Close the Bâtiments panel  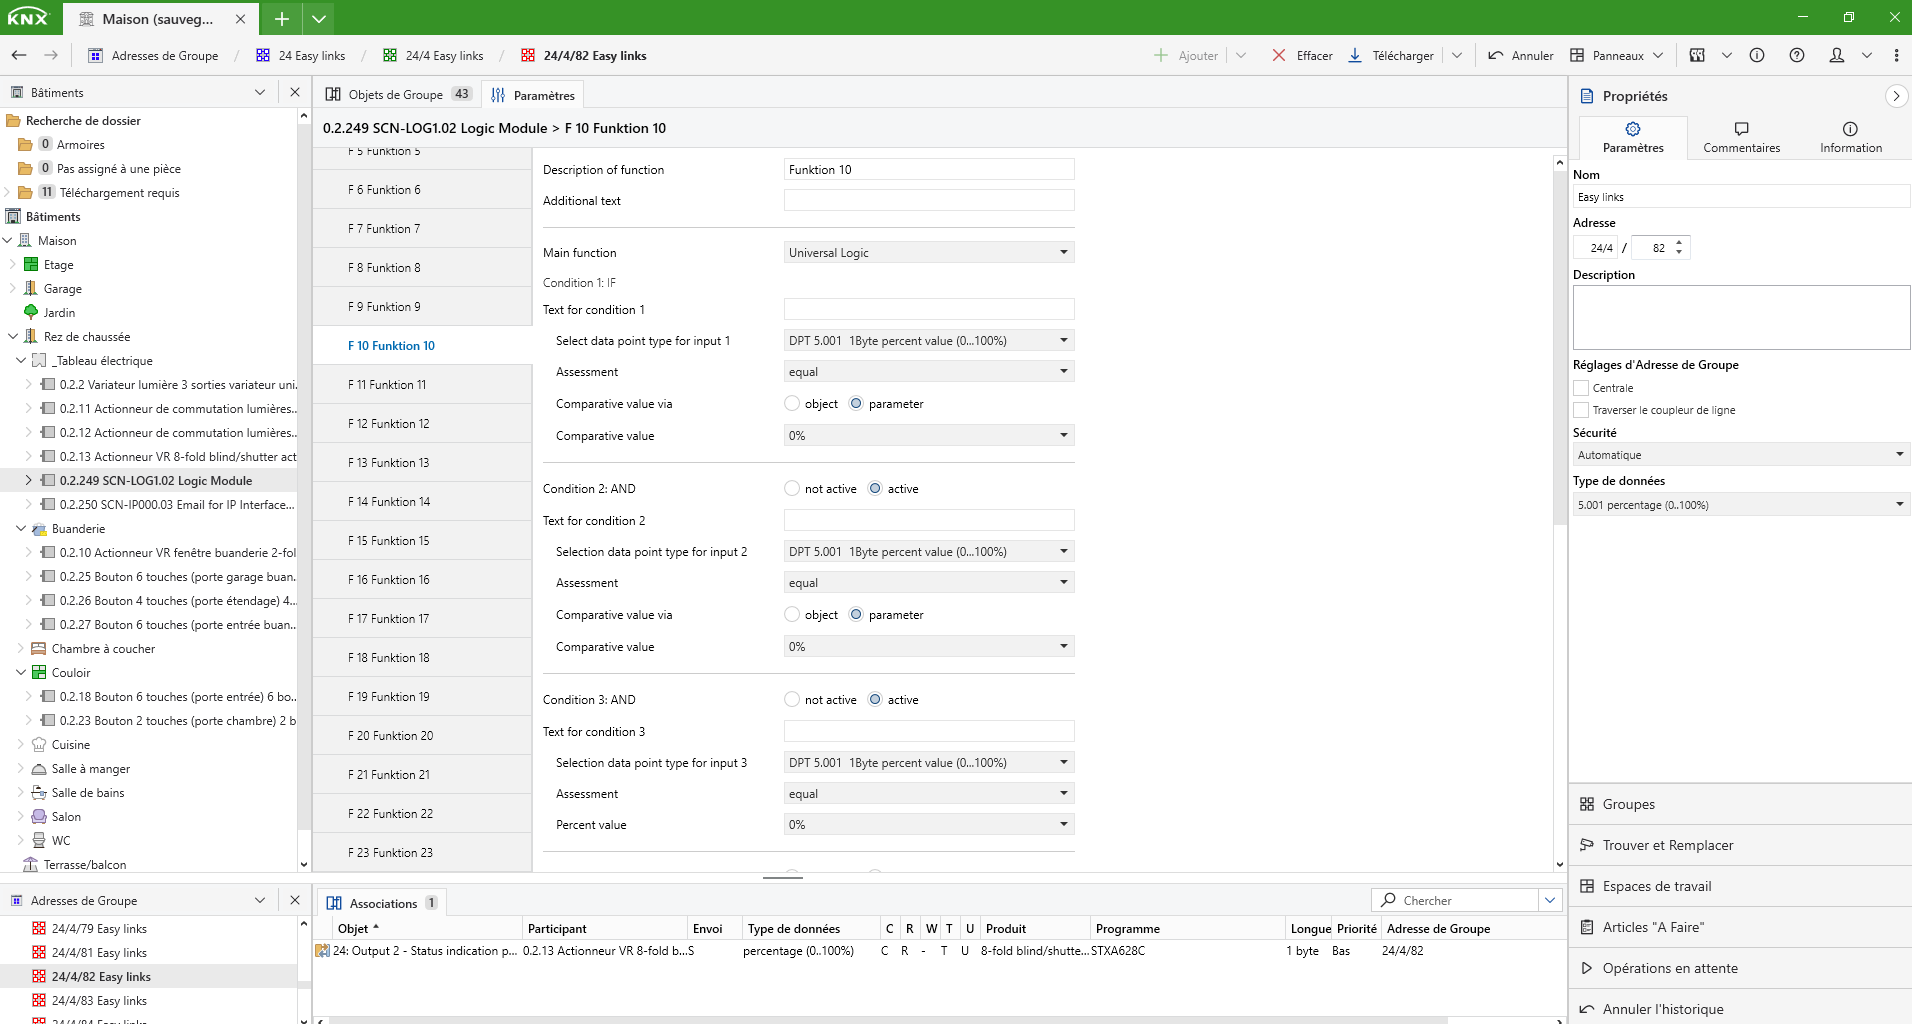pyautogui.click(x=295, y=92)
